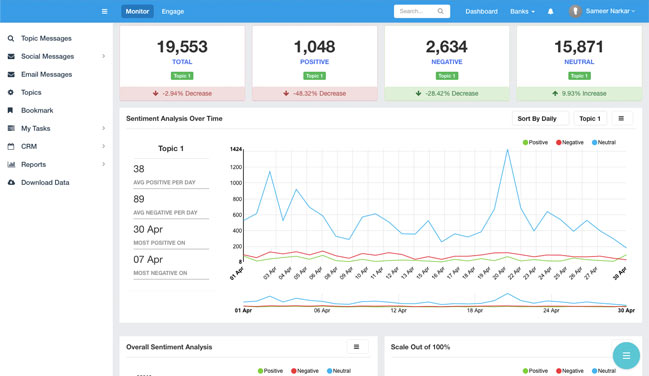The height and width of the screenshot is (376, 649).
Task: Click the search magnifier icon
Action: pyautogui.click(x=440, y=11)
